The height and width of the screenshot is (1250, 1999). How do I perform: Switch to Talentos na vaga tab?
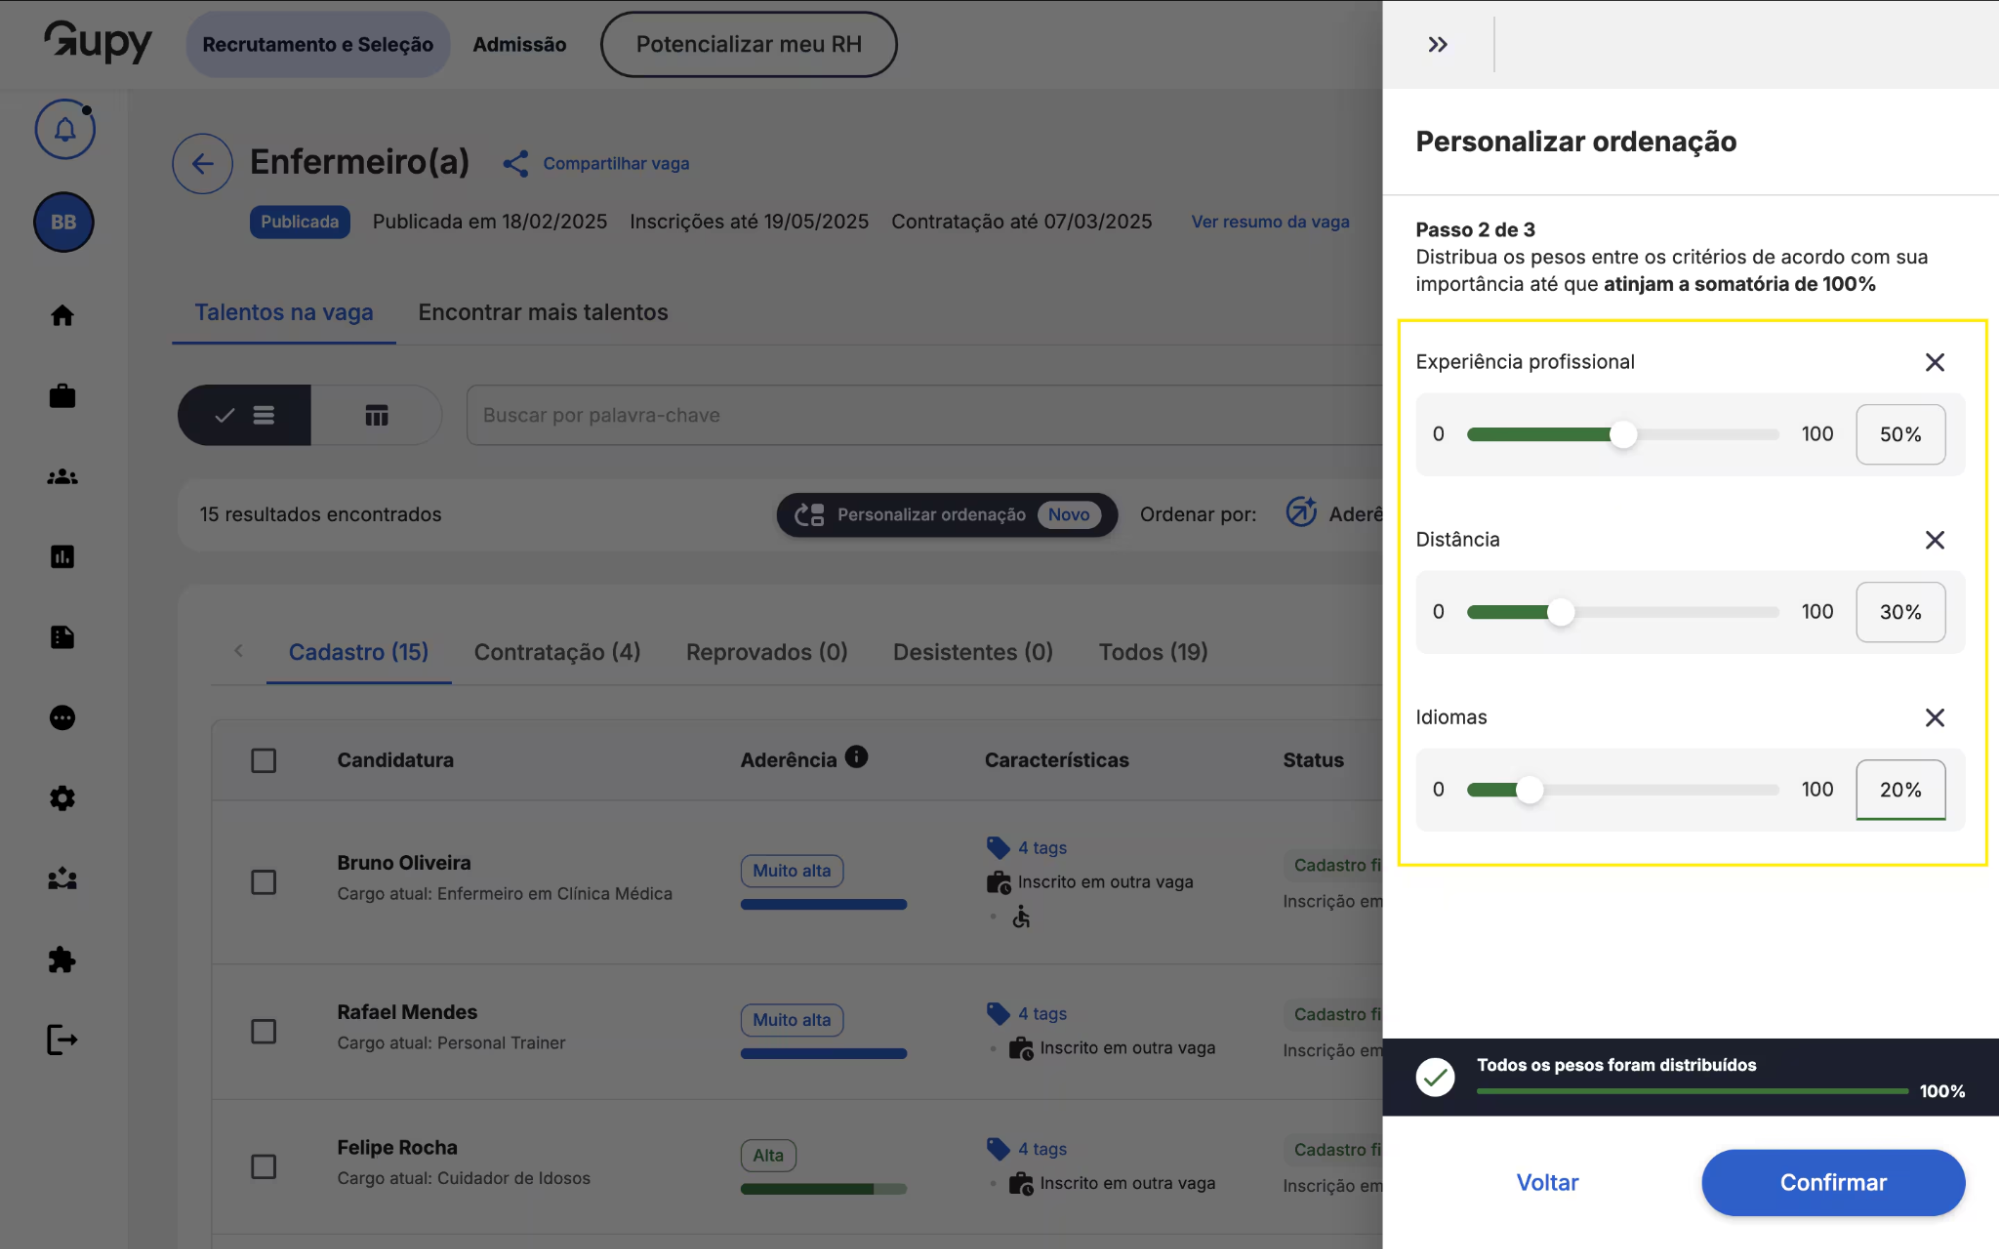(284, 312)
